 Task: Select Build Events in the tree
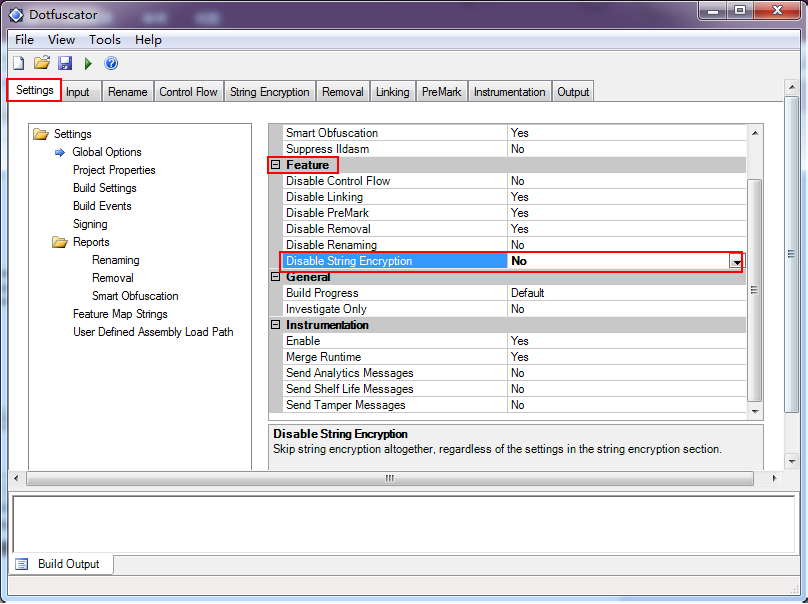[x=102, y=206]
